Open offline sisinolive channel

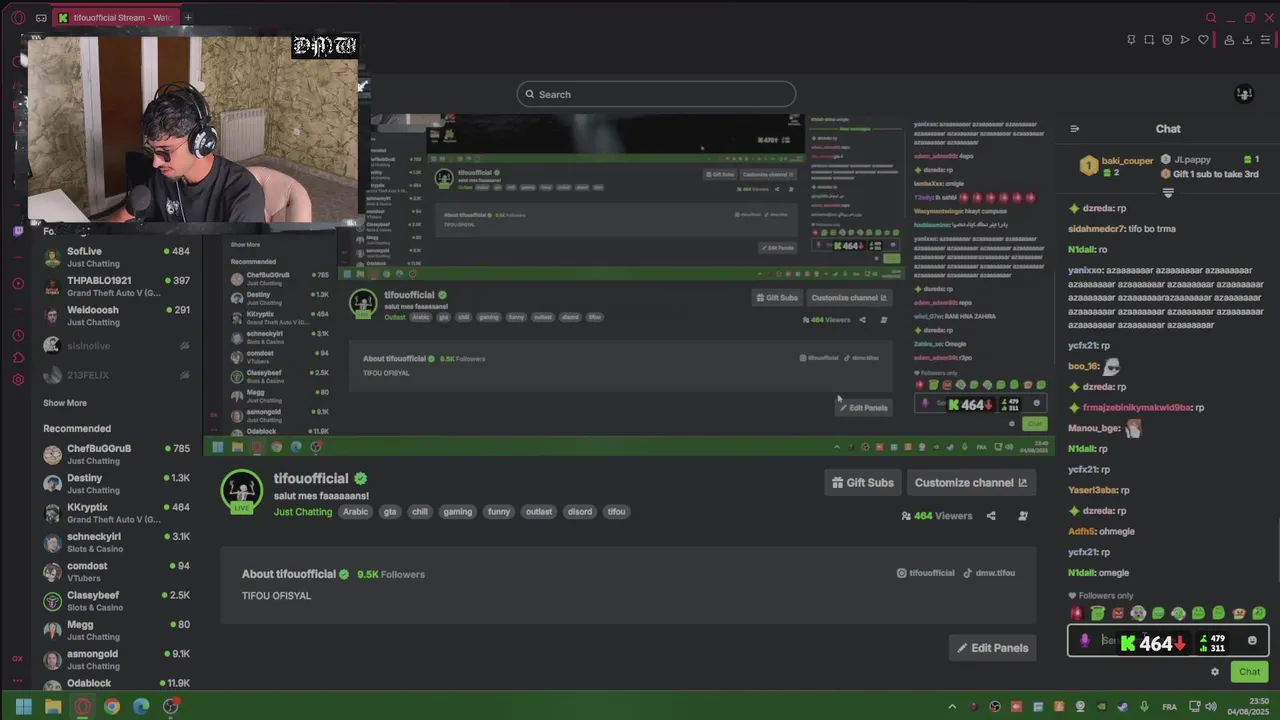116,345
